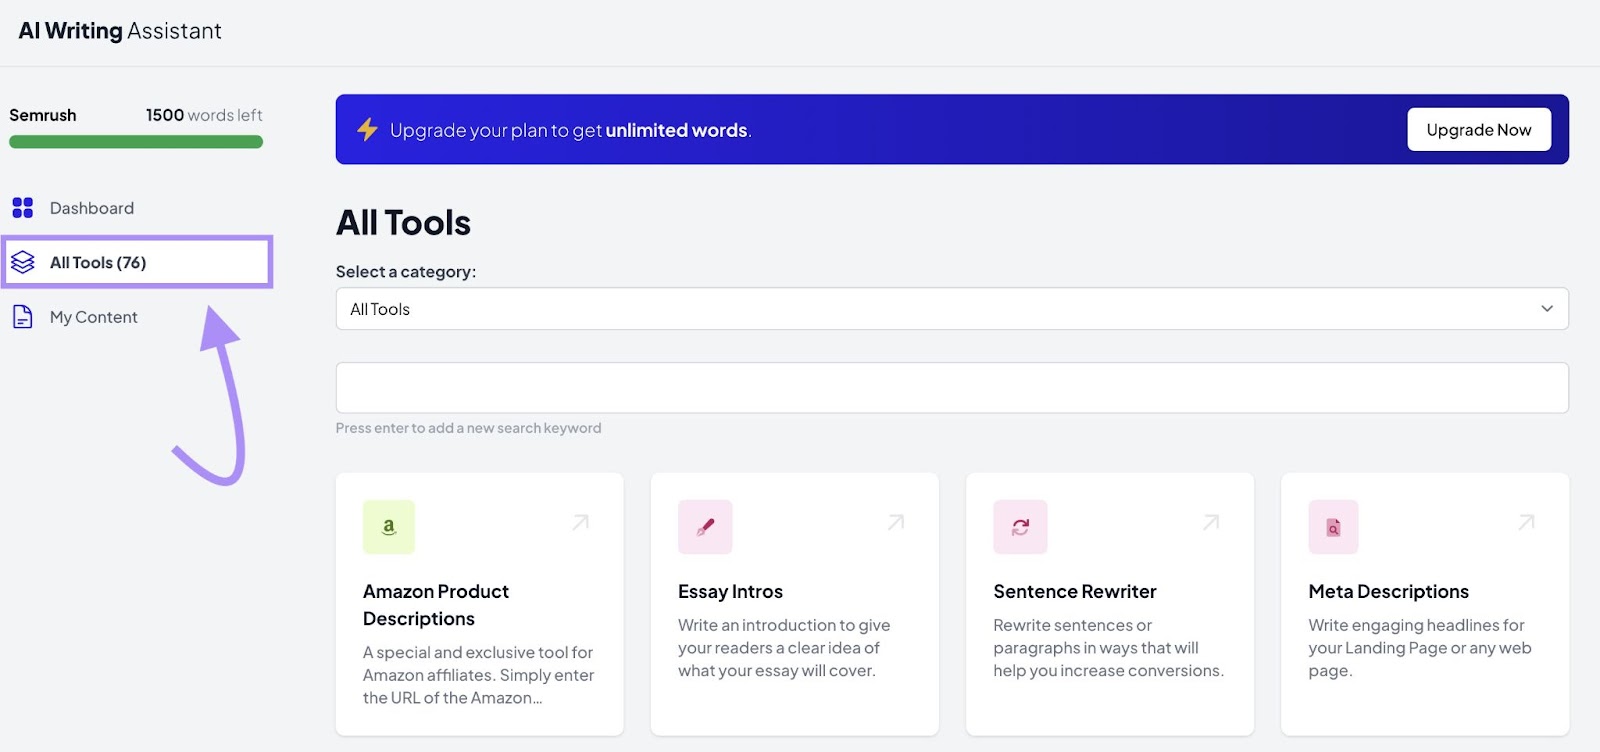Click the Amazon Product Descriptions tool icon
This screenshot has height=752, width=1600.
[389, 527]
